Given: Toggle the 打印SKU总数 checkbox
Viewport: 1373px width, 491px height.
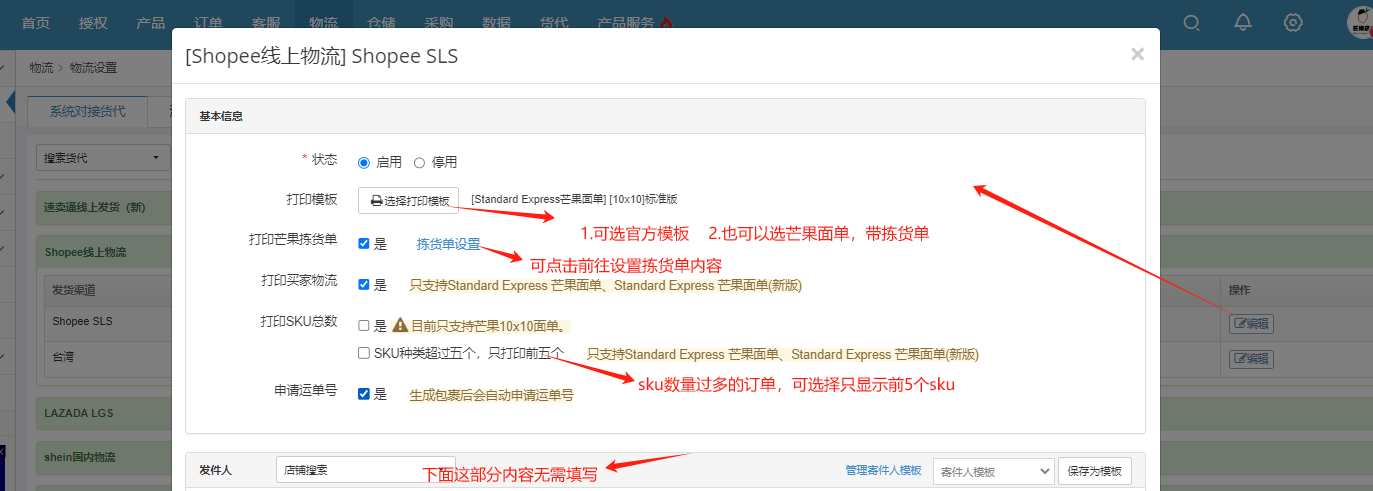Looking at the screenshot, I should (x=364, y=325).
